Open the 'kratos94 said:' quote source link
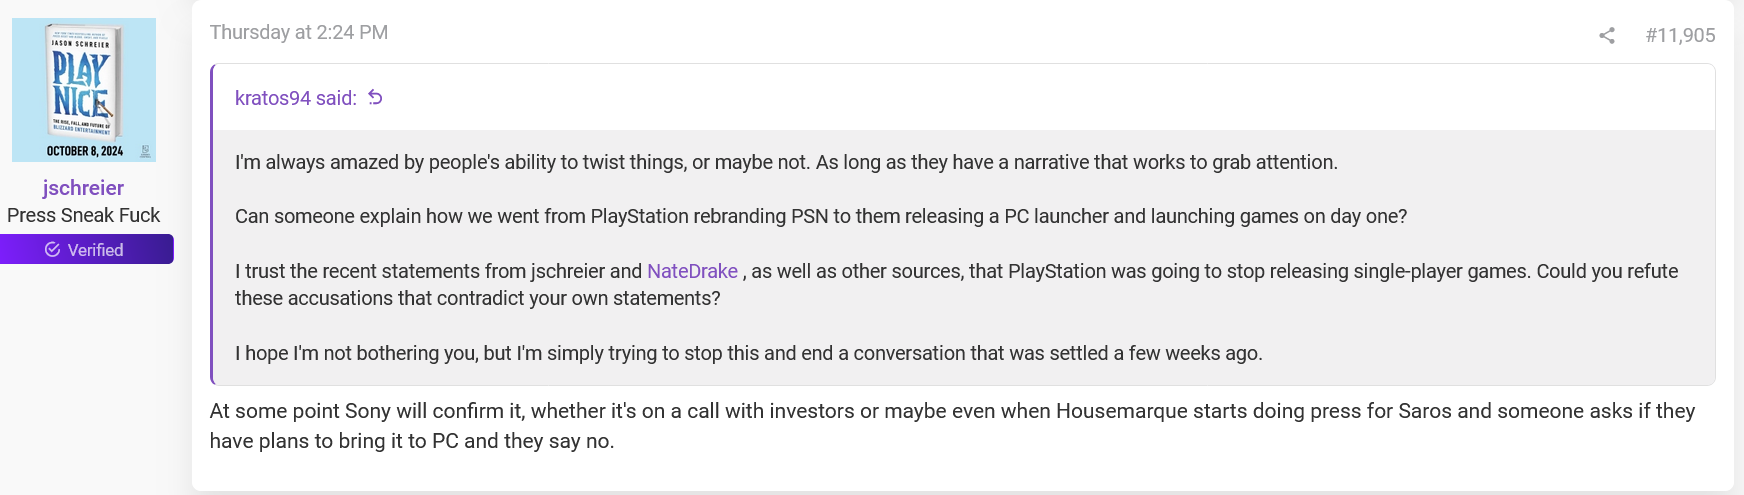 [x=295, y=98]
